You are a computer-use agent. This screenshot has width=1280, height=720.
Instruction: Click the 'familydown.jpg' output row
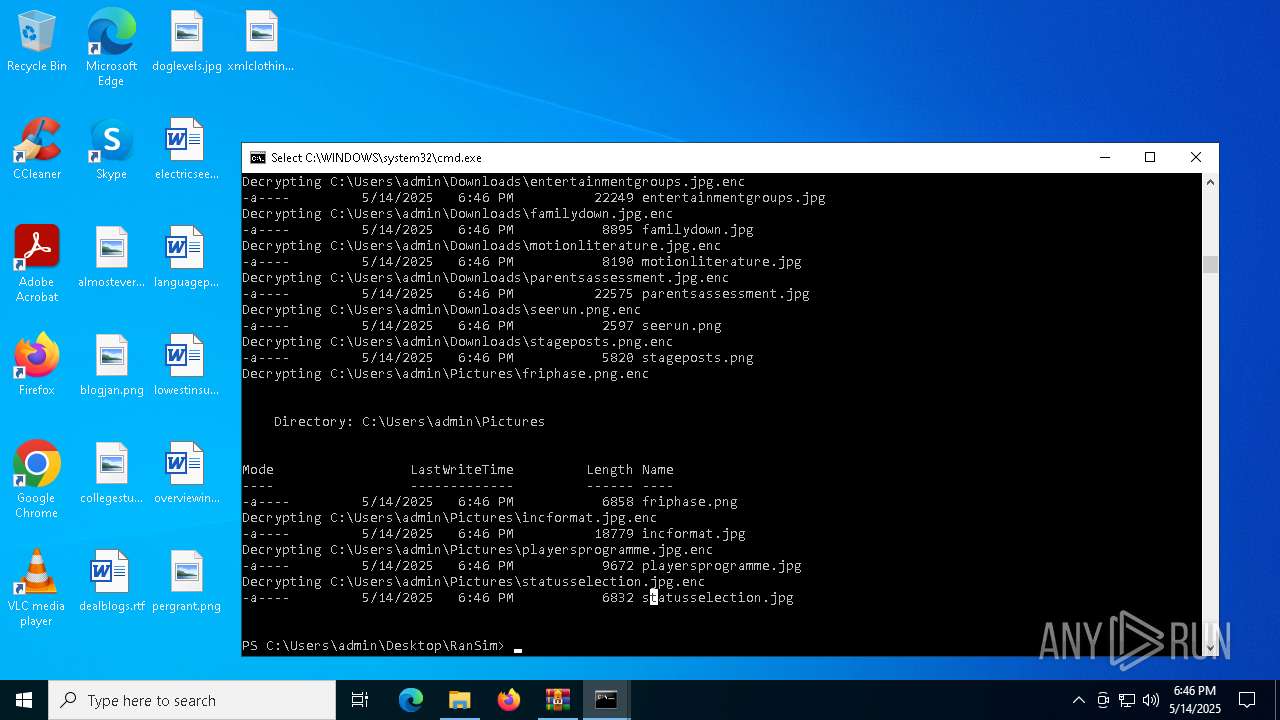(498, 230)
